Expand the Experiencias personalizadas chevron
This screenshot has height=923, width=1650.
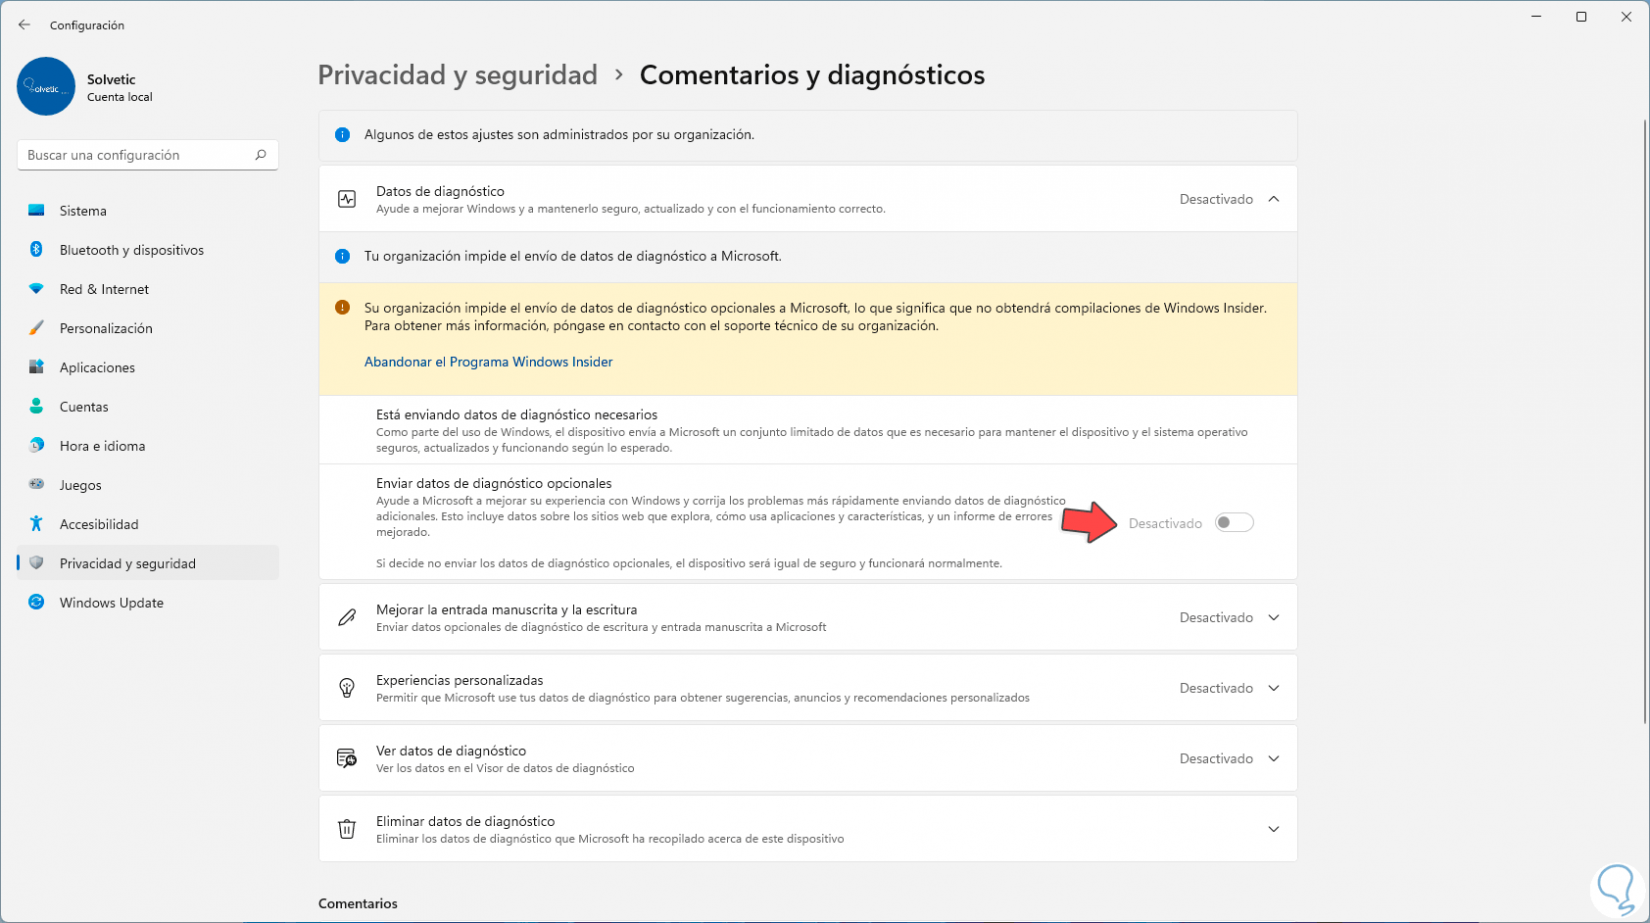(1273, 688)
